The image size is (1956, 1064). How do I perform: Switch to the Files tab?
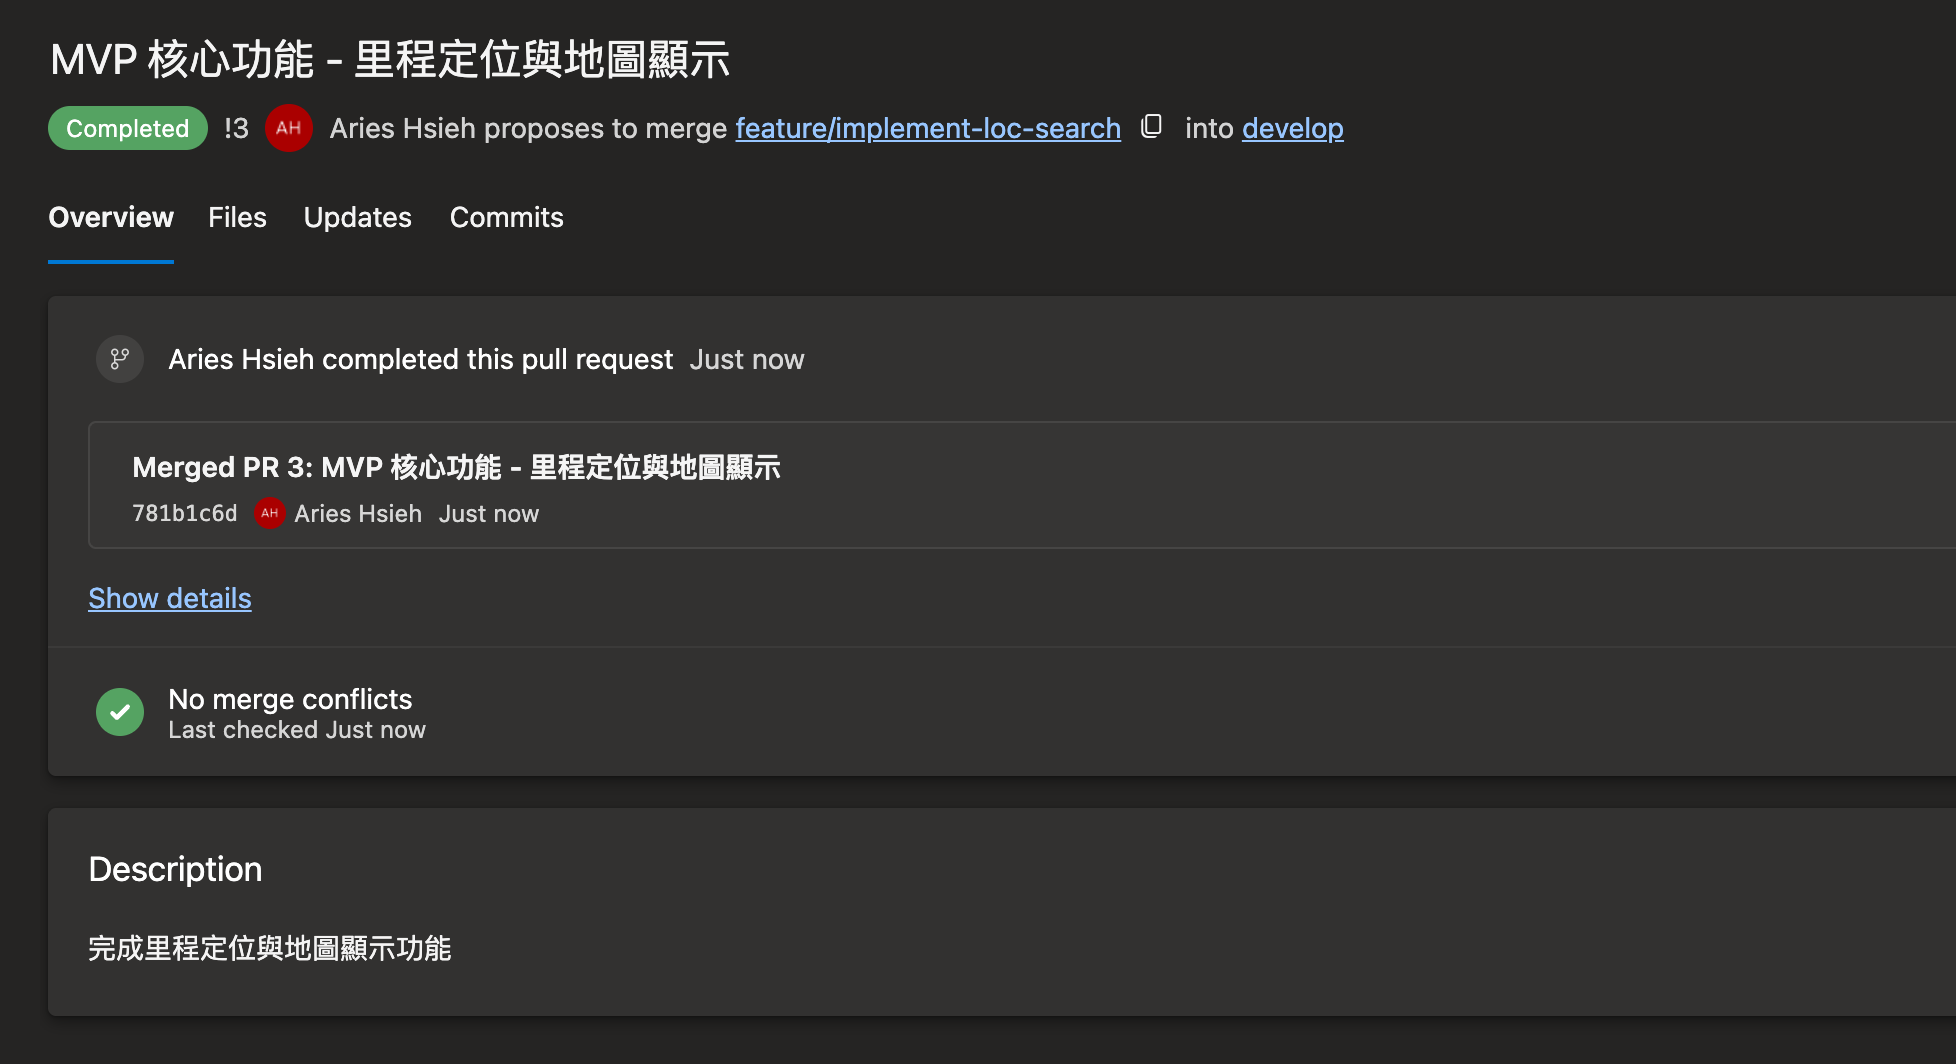click(237, 217)
